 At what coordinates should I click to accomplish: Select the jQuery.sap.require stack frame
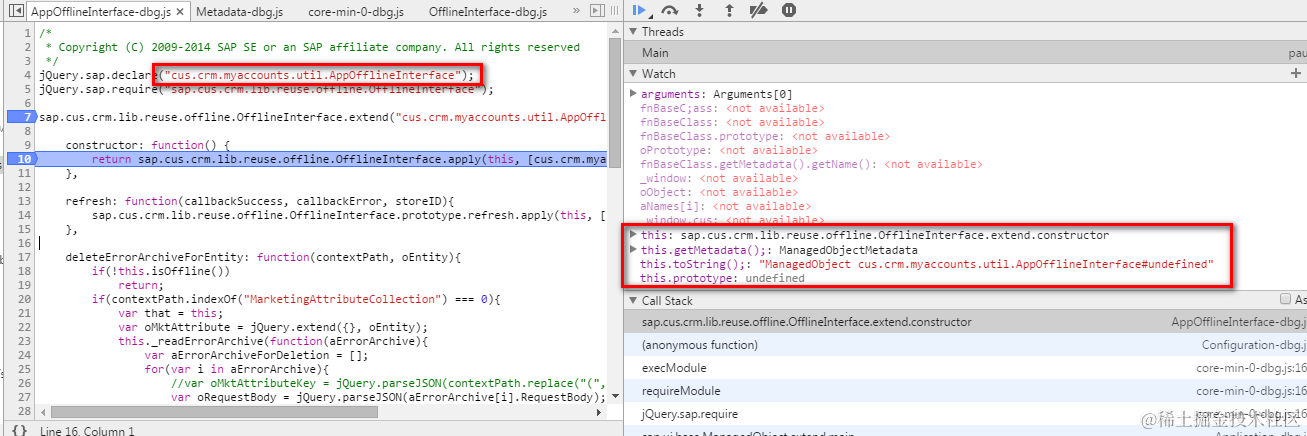tap(965, 414)
